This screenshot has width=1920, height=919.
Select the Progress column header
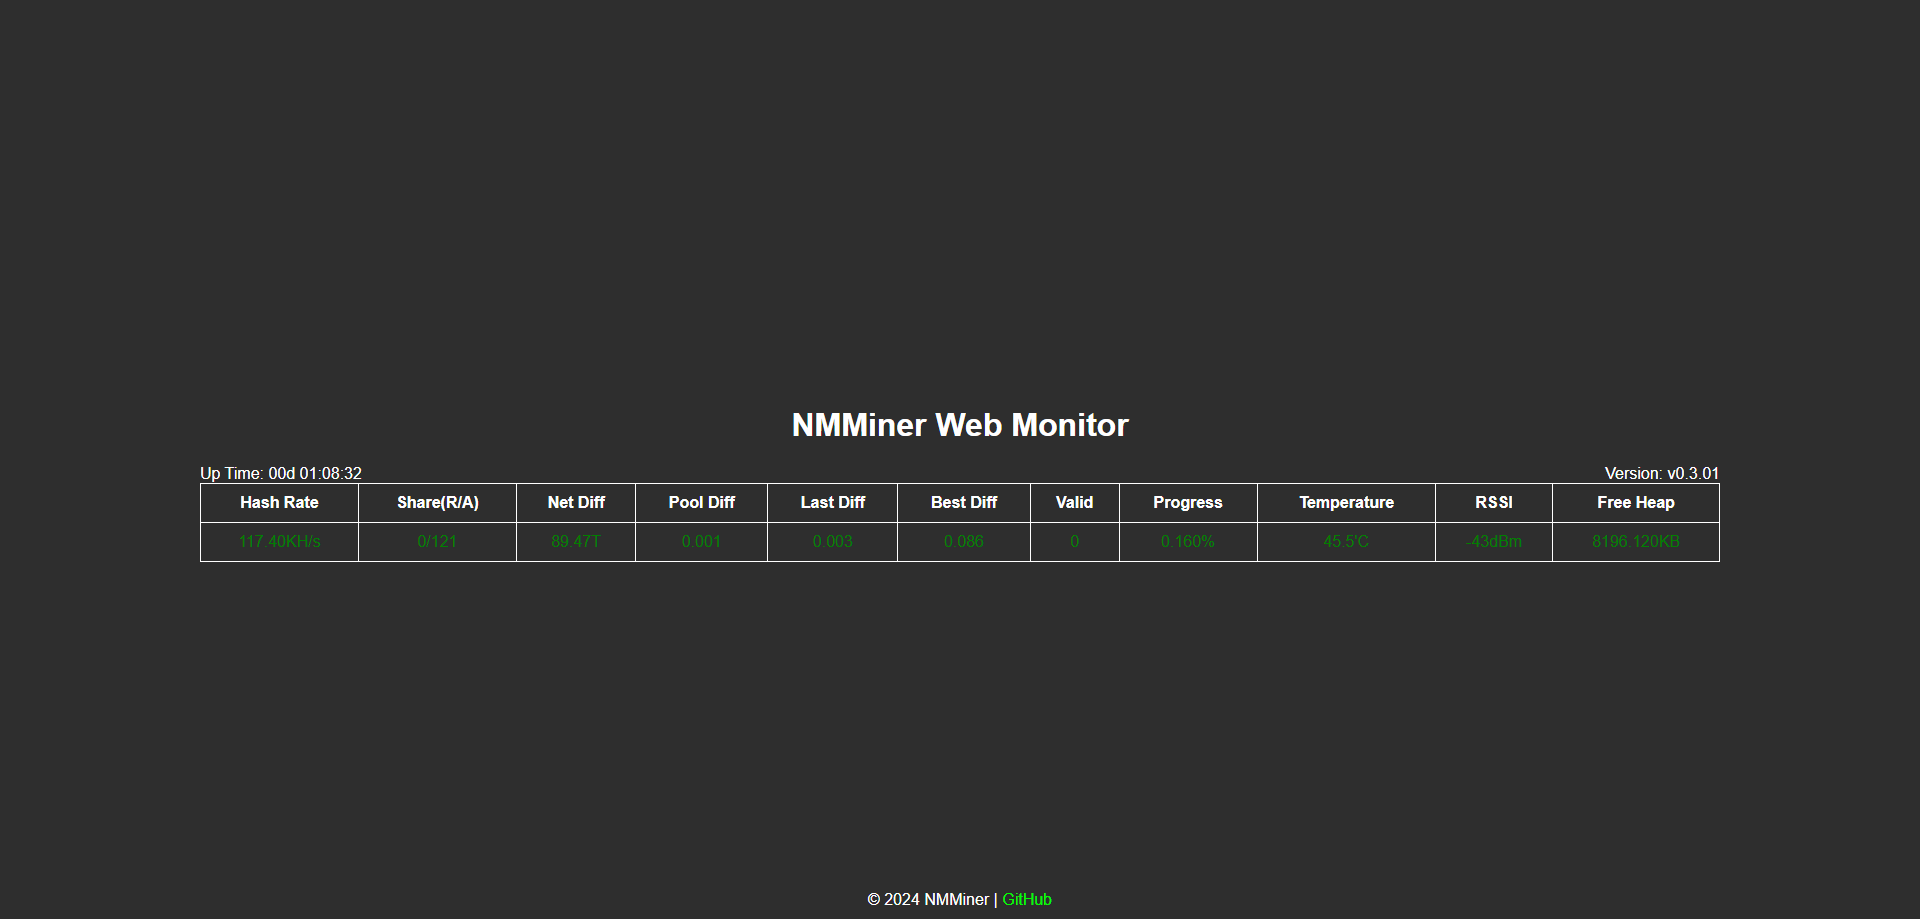click(x=1188, y=502)
